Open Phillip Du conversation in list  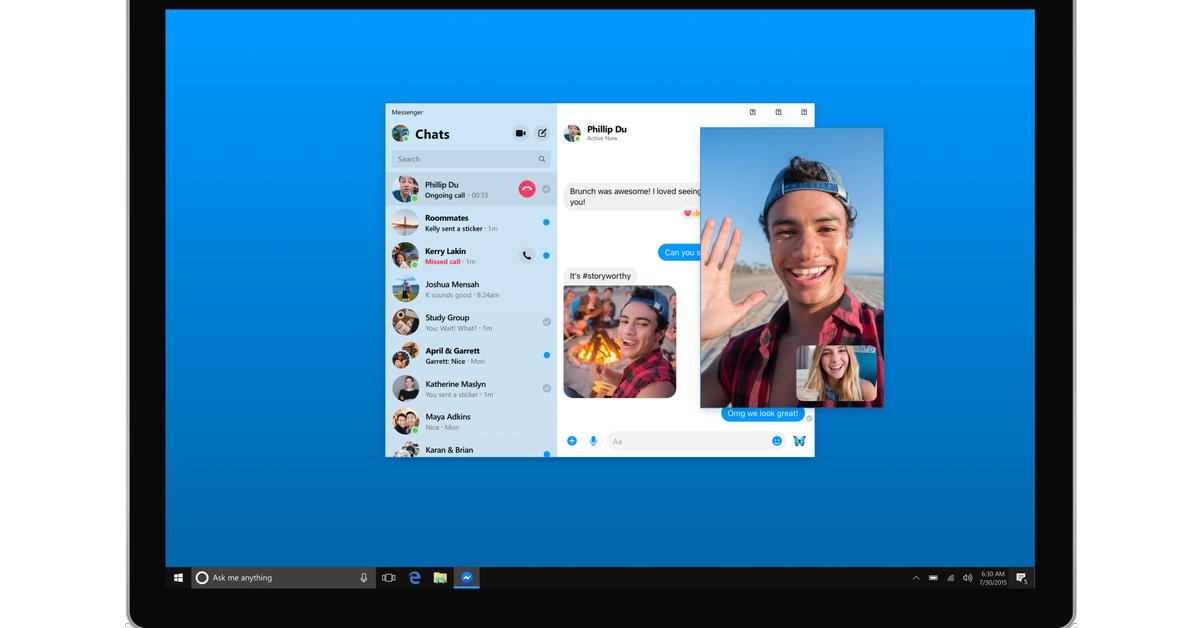[471, 189]
